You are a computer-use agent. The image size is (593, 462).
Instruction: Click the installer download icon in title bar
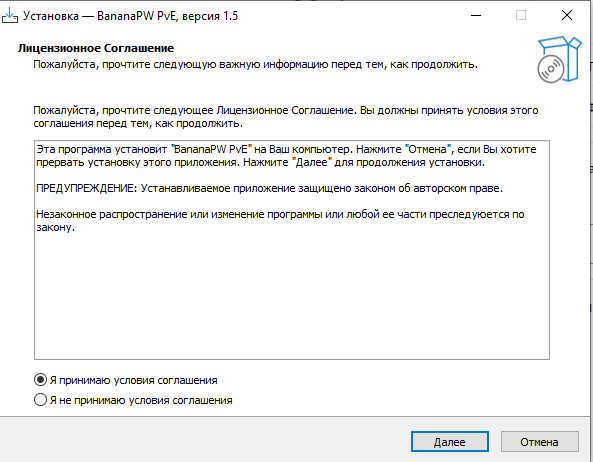[9, 16]
